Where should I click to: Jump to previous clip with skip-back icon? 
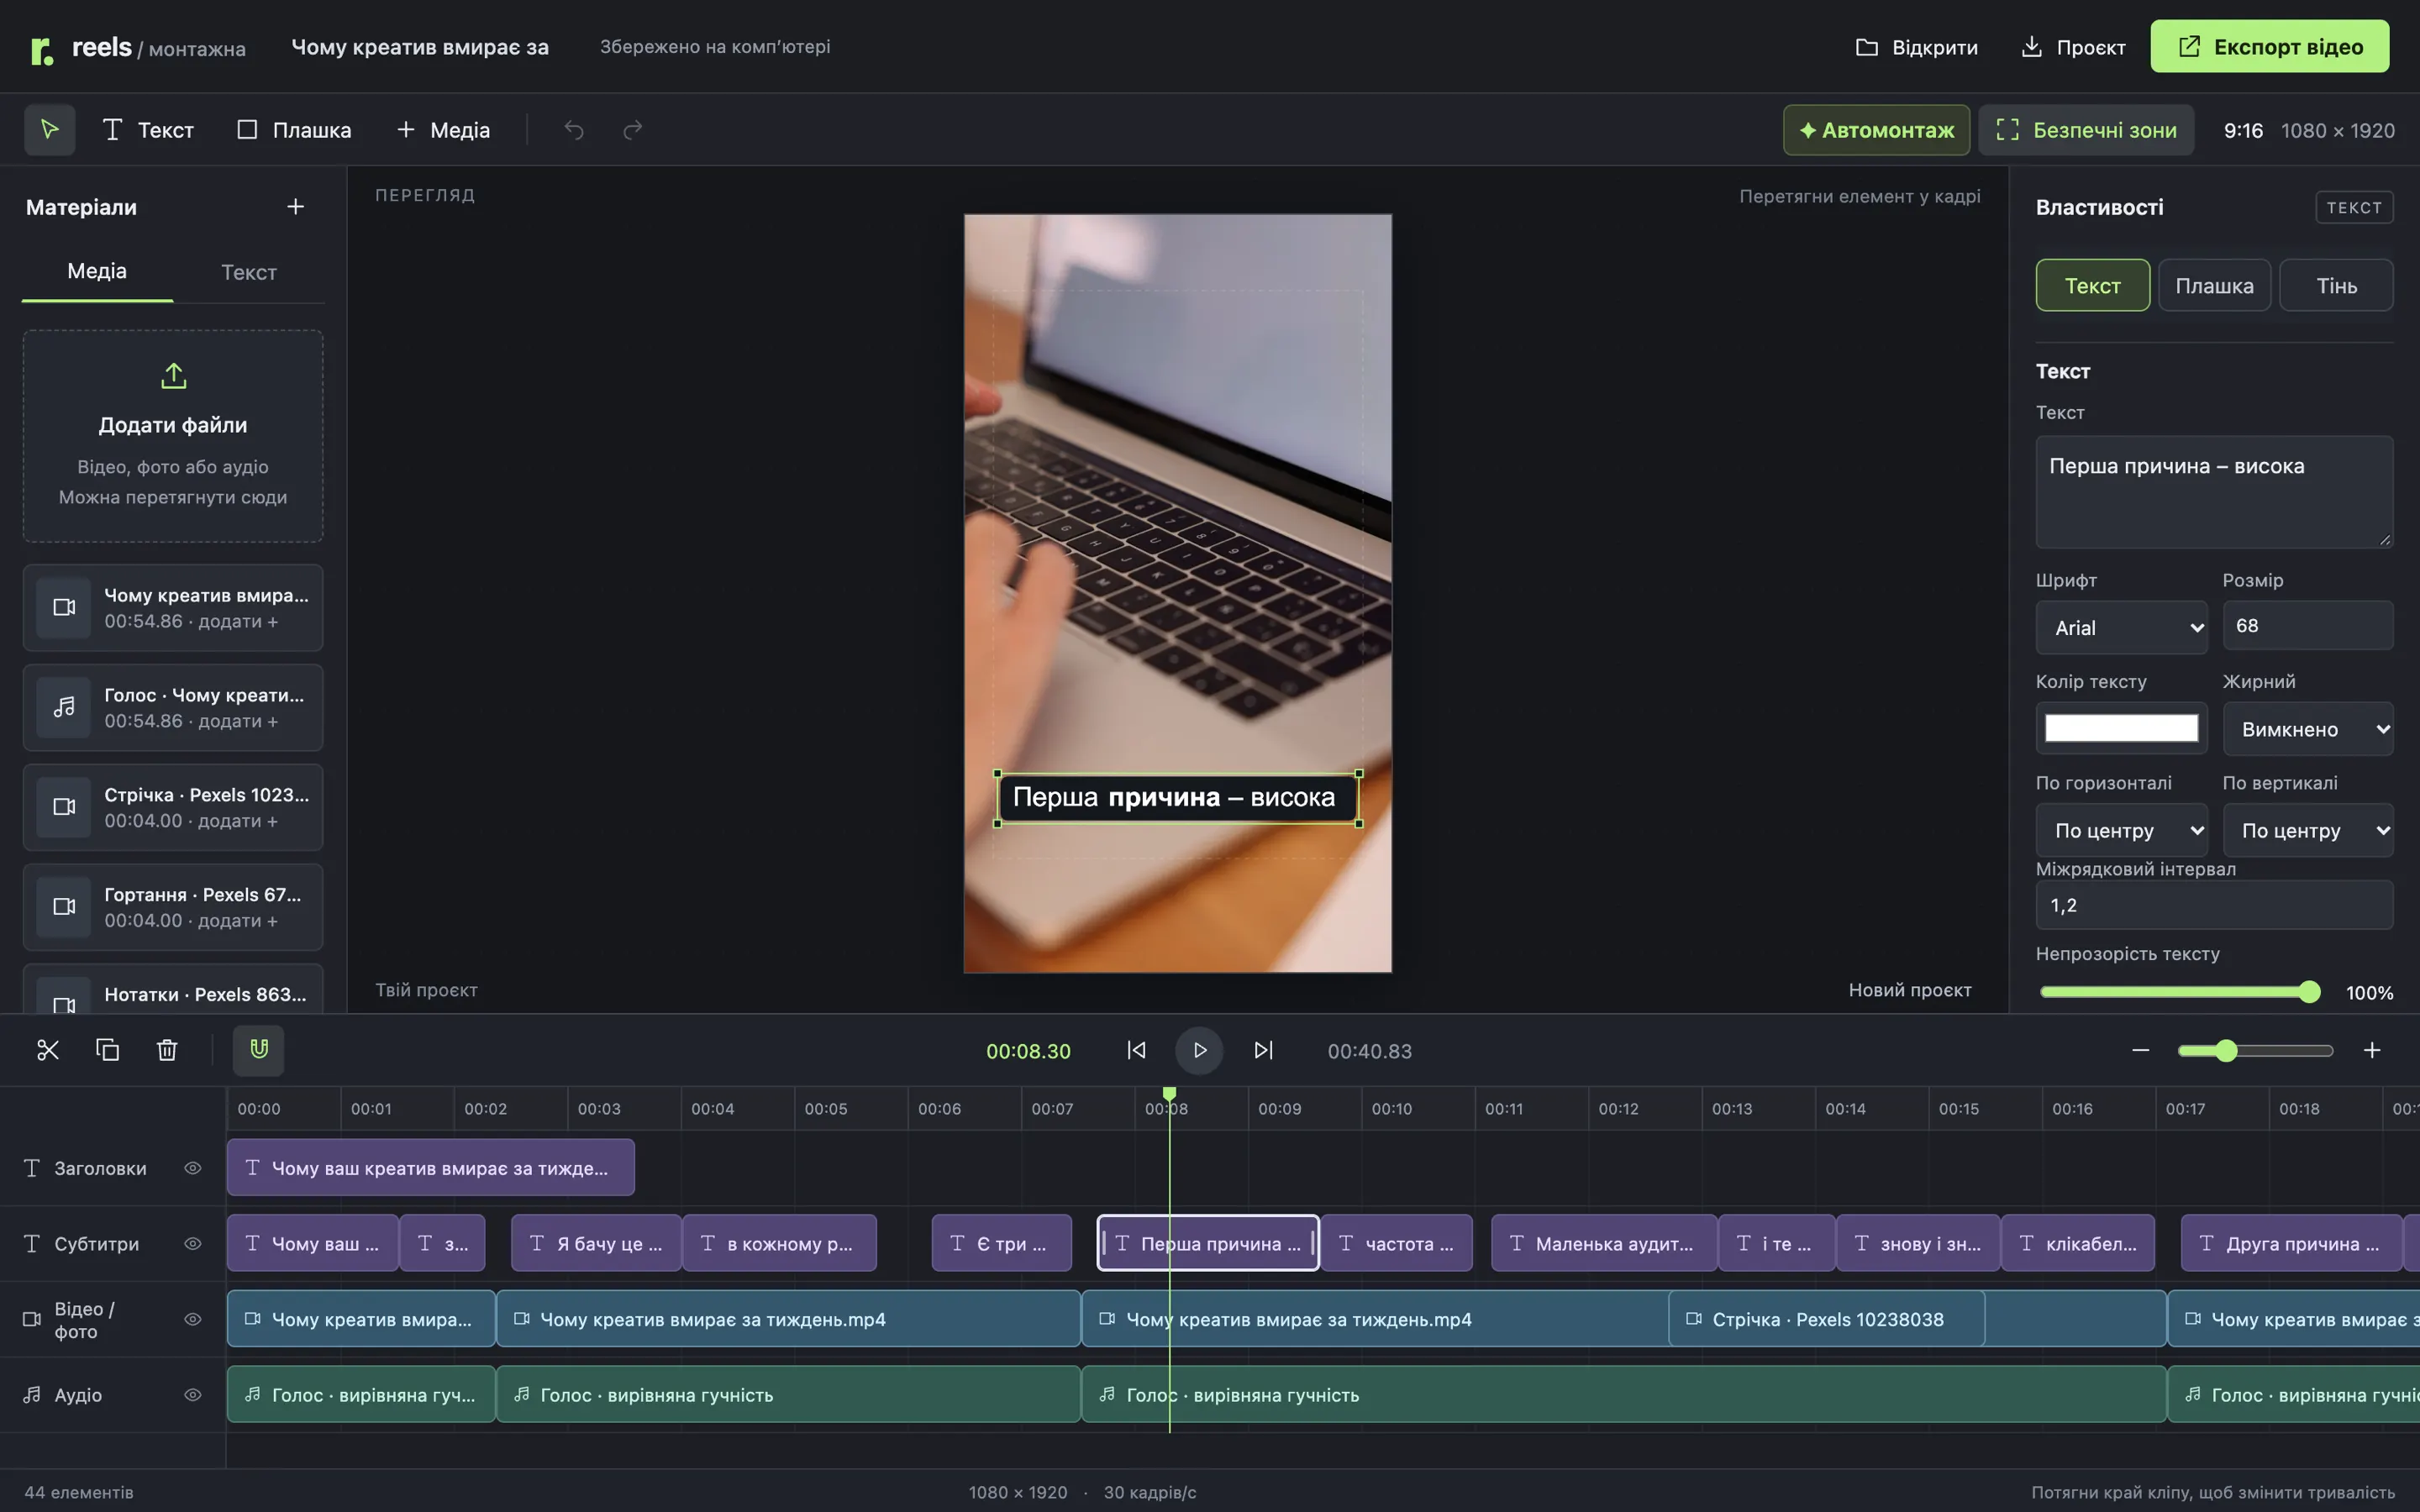click(1136, 1050)
